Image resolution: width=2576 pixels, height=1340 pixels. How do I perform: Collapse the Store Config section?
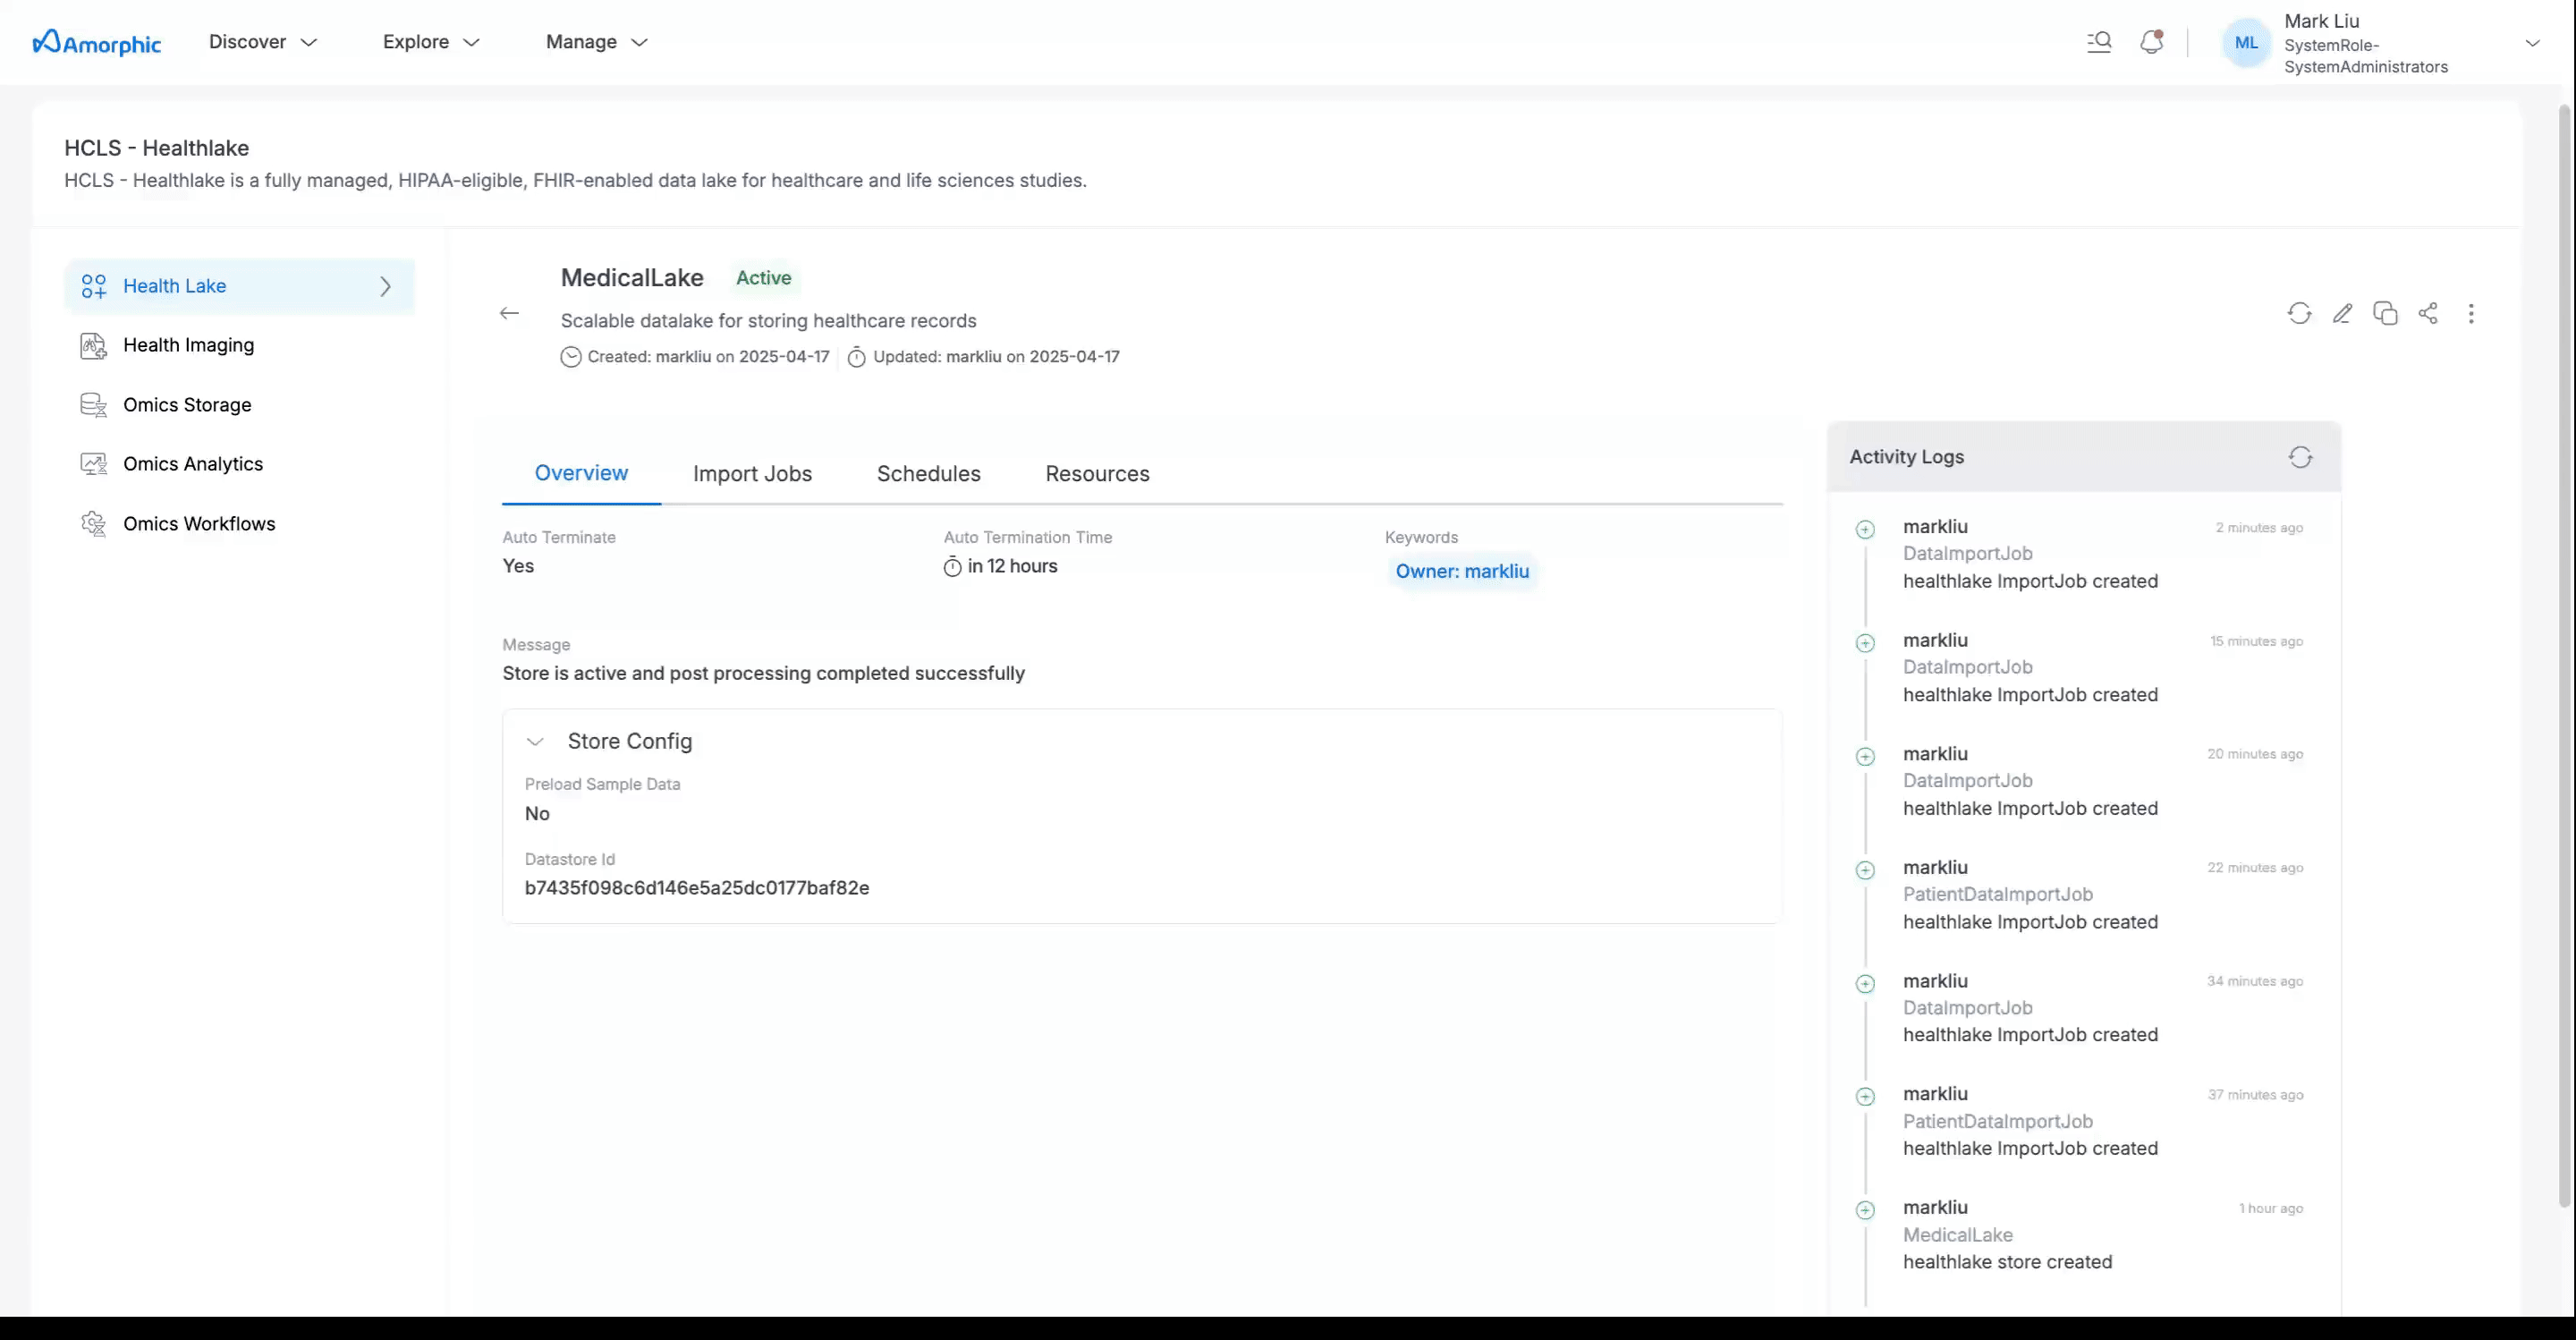[535, 742]
